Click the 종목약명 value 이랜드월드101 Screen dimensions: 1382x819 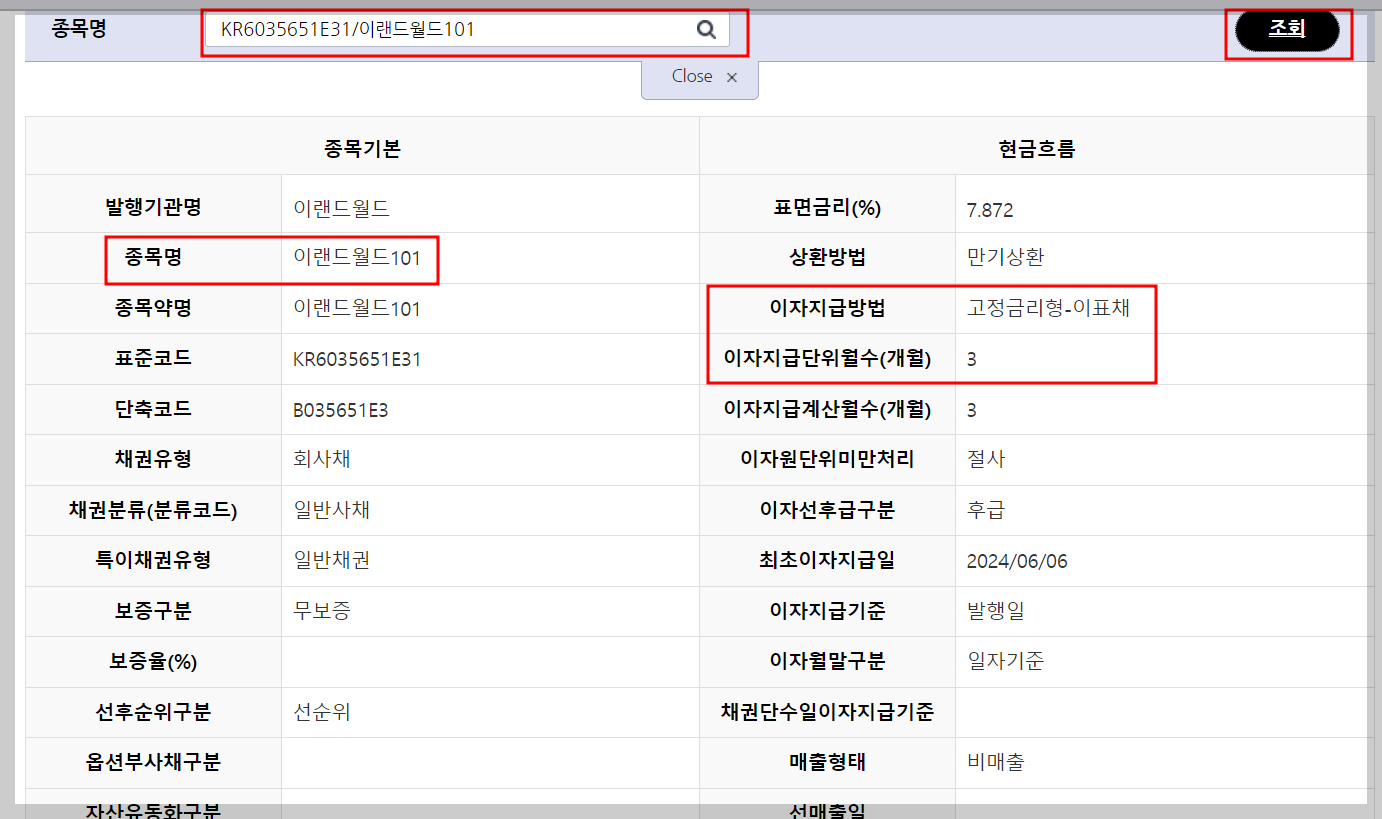pyautogui.click(x=357, y=309)
